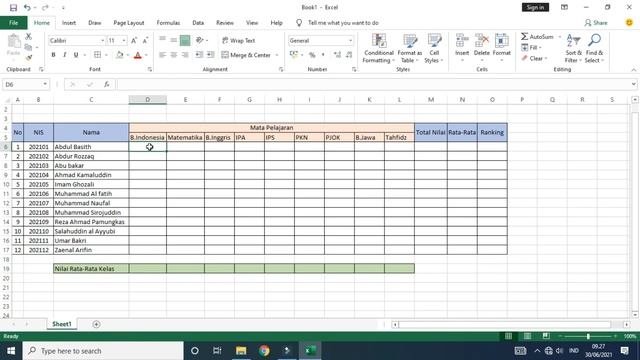
Task: Apply the red font color
Action: click(138, 55)
